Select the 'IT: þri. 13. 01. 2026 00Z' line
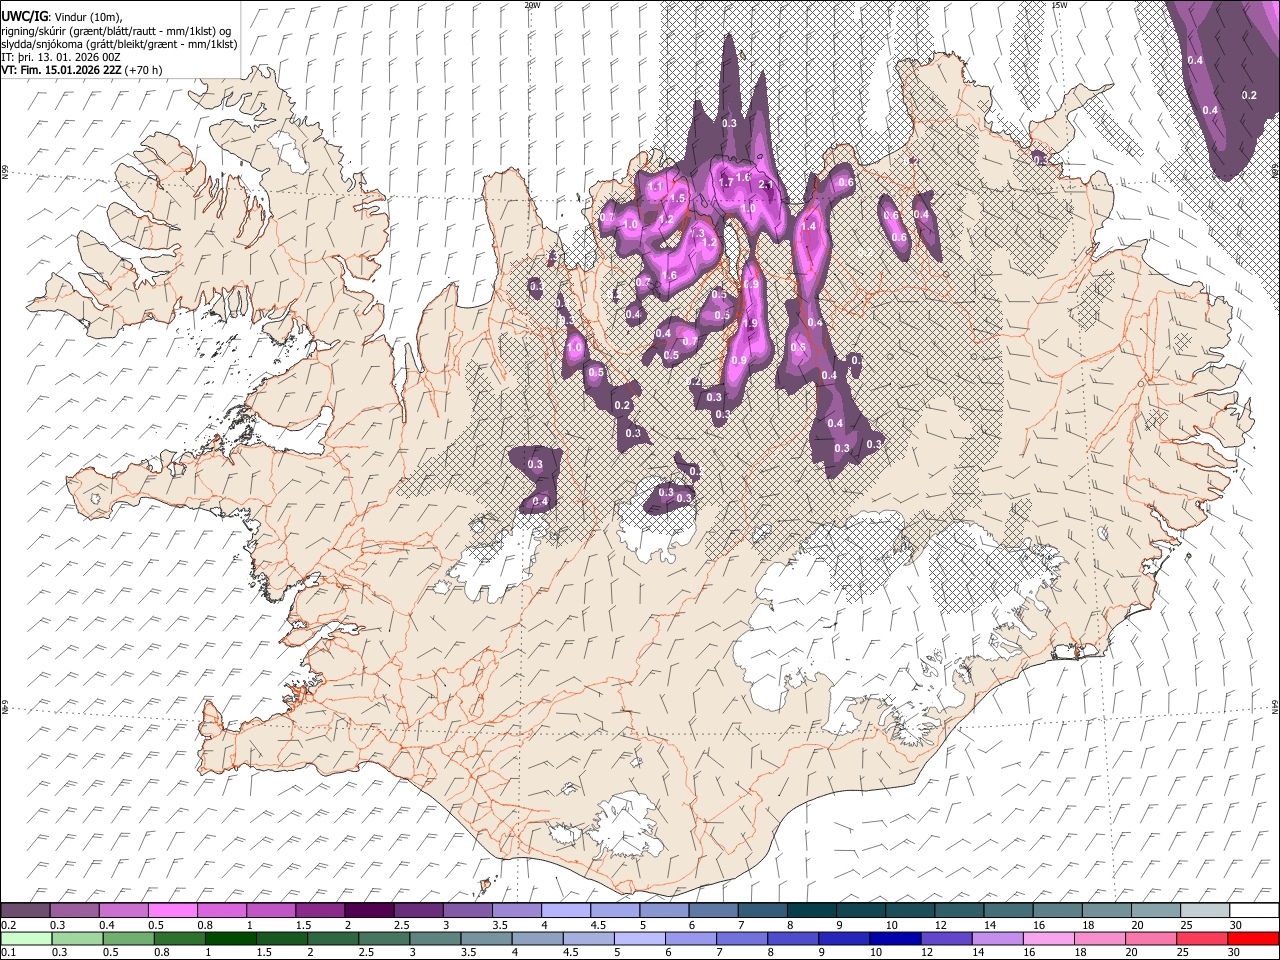This screenshot has width=1280, height=960. 62,57
